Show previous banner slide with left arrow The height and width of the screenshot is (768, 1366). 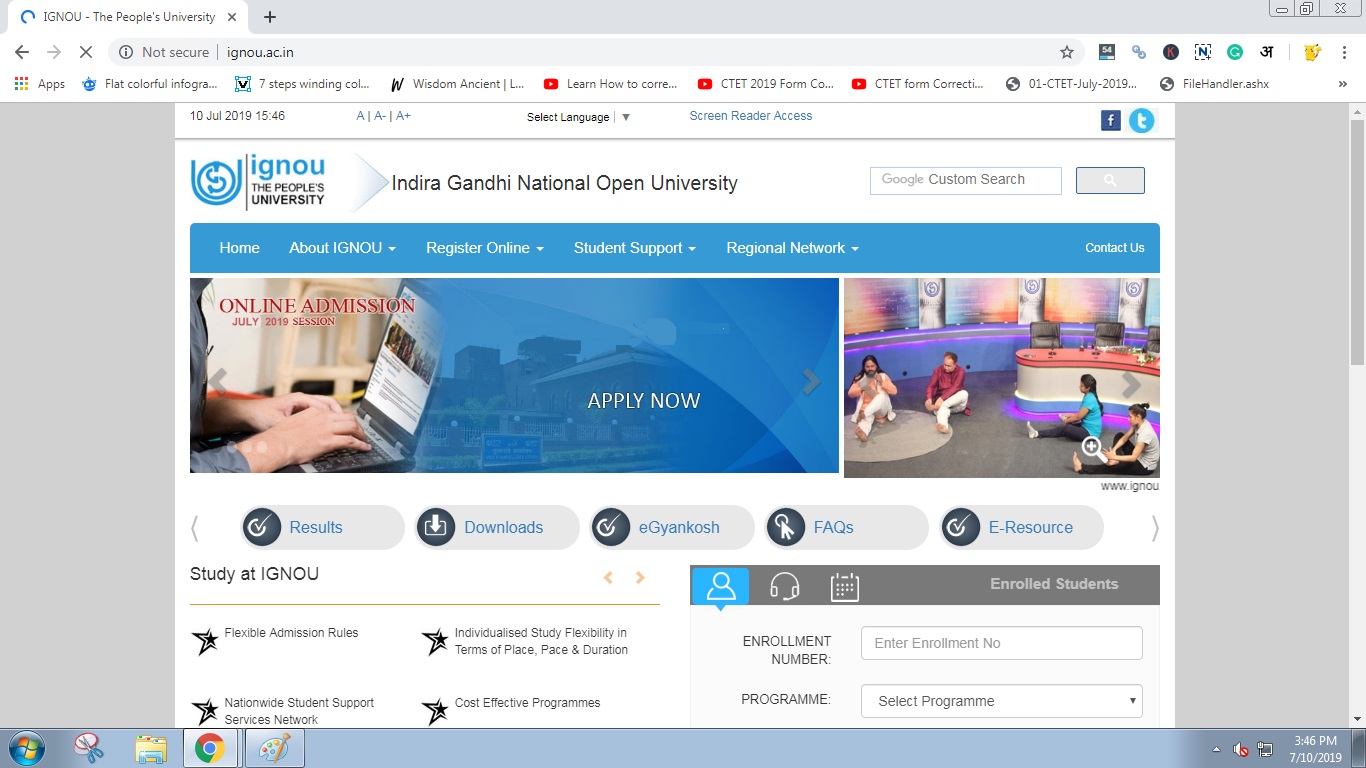pos(217,381)
